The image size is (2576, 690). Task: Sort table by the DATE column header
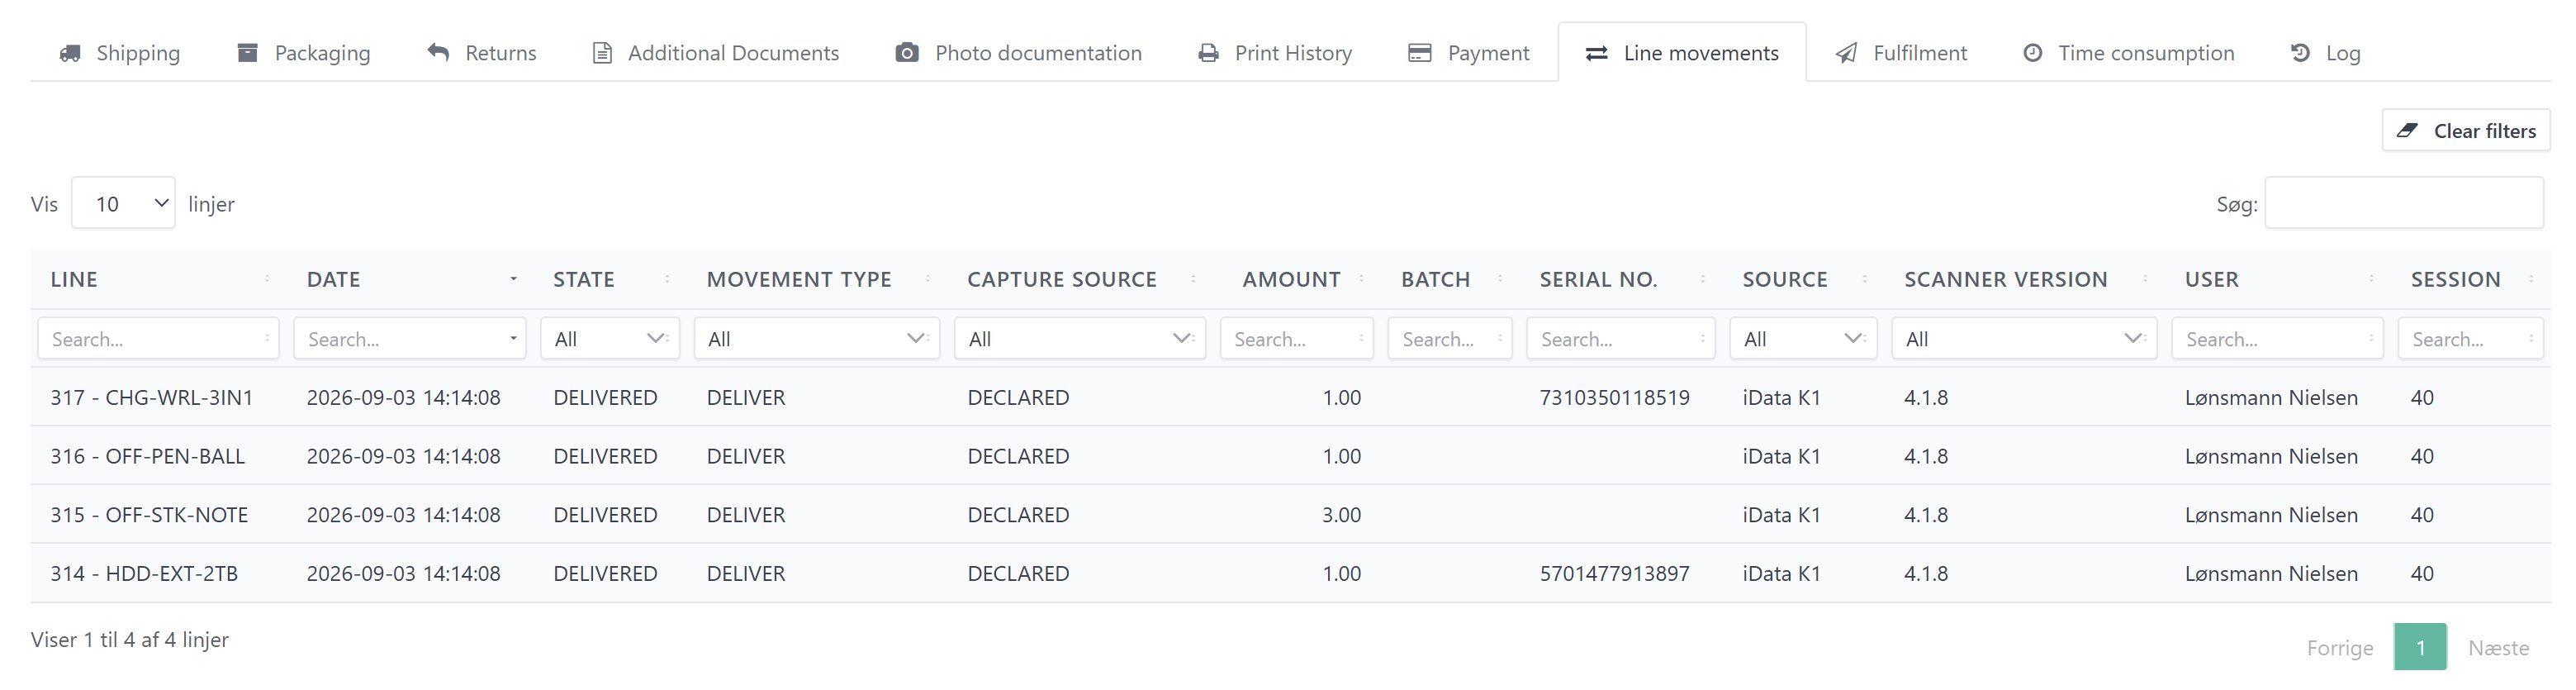click(x=411, y=279)
